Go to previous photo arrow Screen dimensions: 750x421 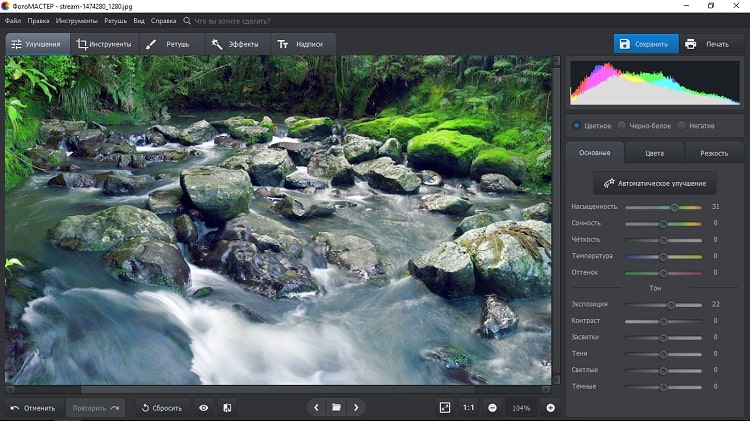317,408
